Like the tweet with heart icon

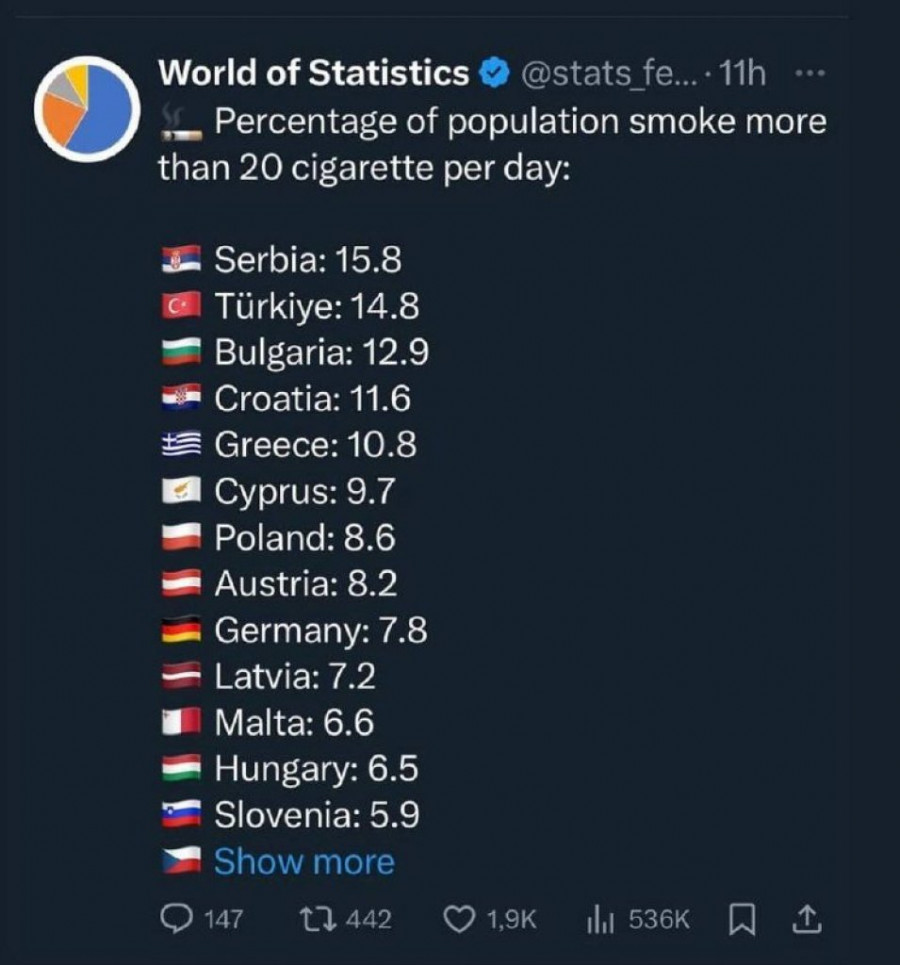tap(459, 919)
